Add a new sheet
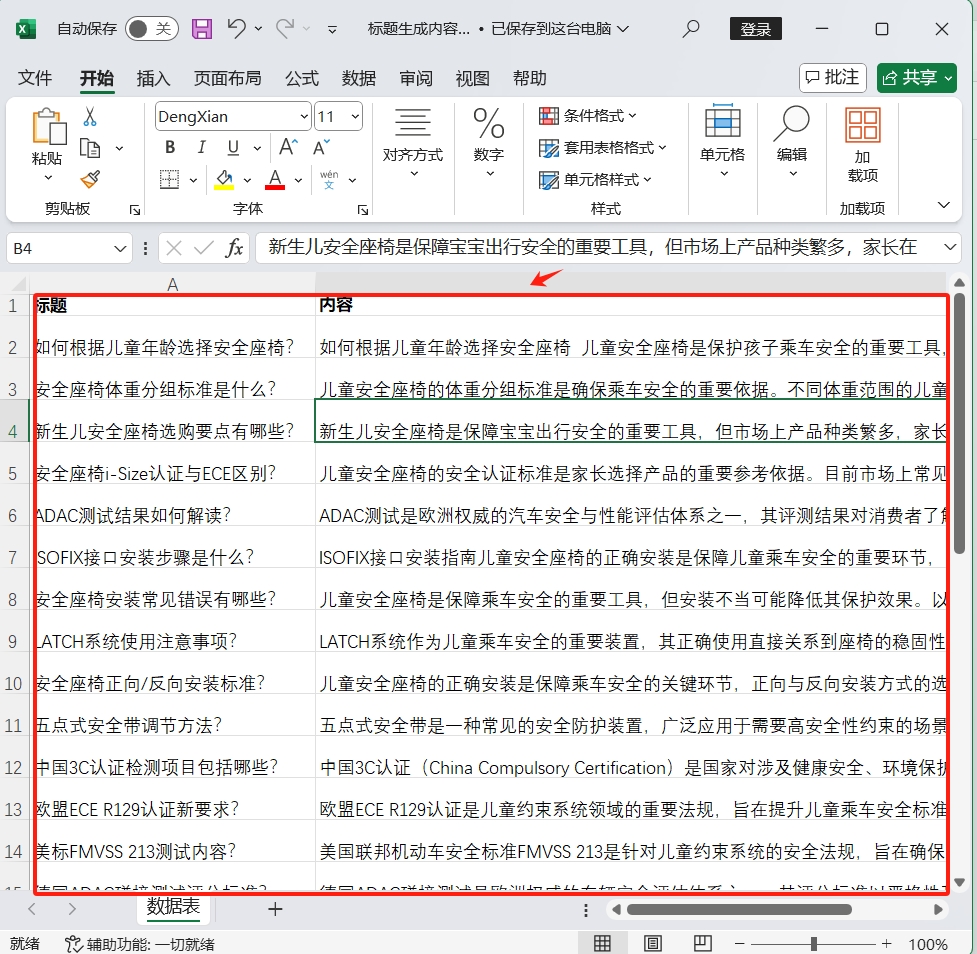 275,909
